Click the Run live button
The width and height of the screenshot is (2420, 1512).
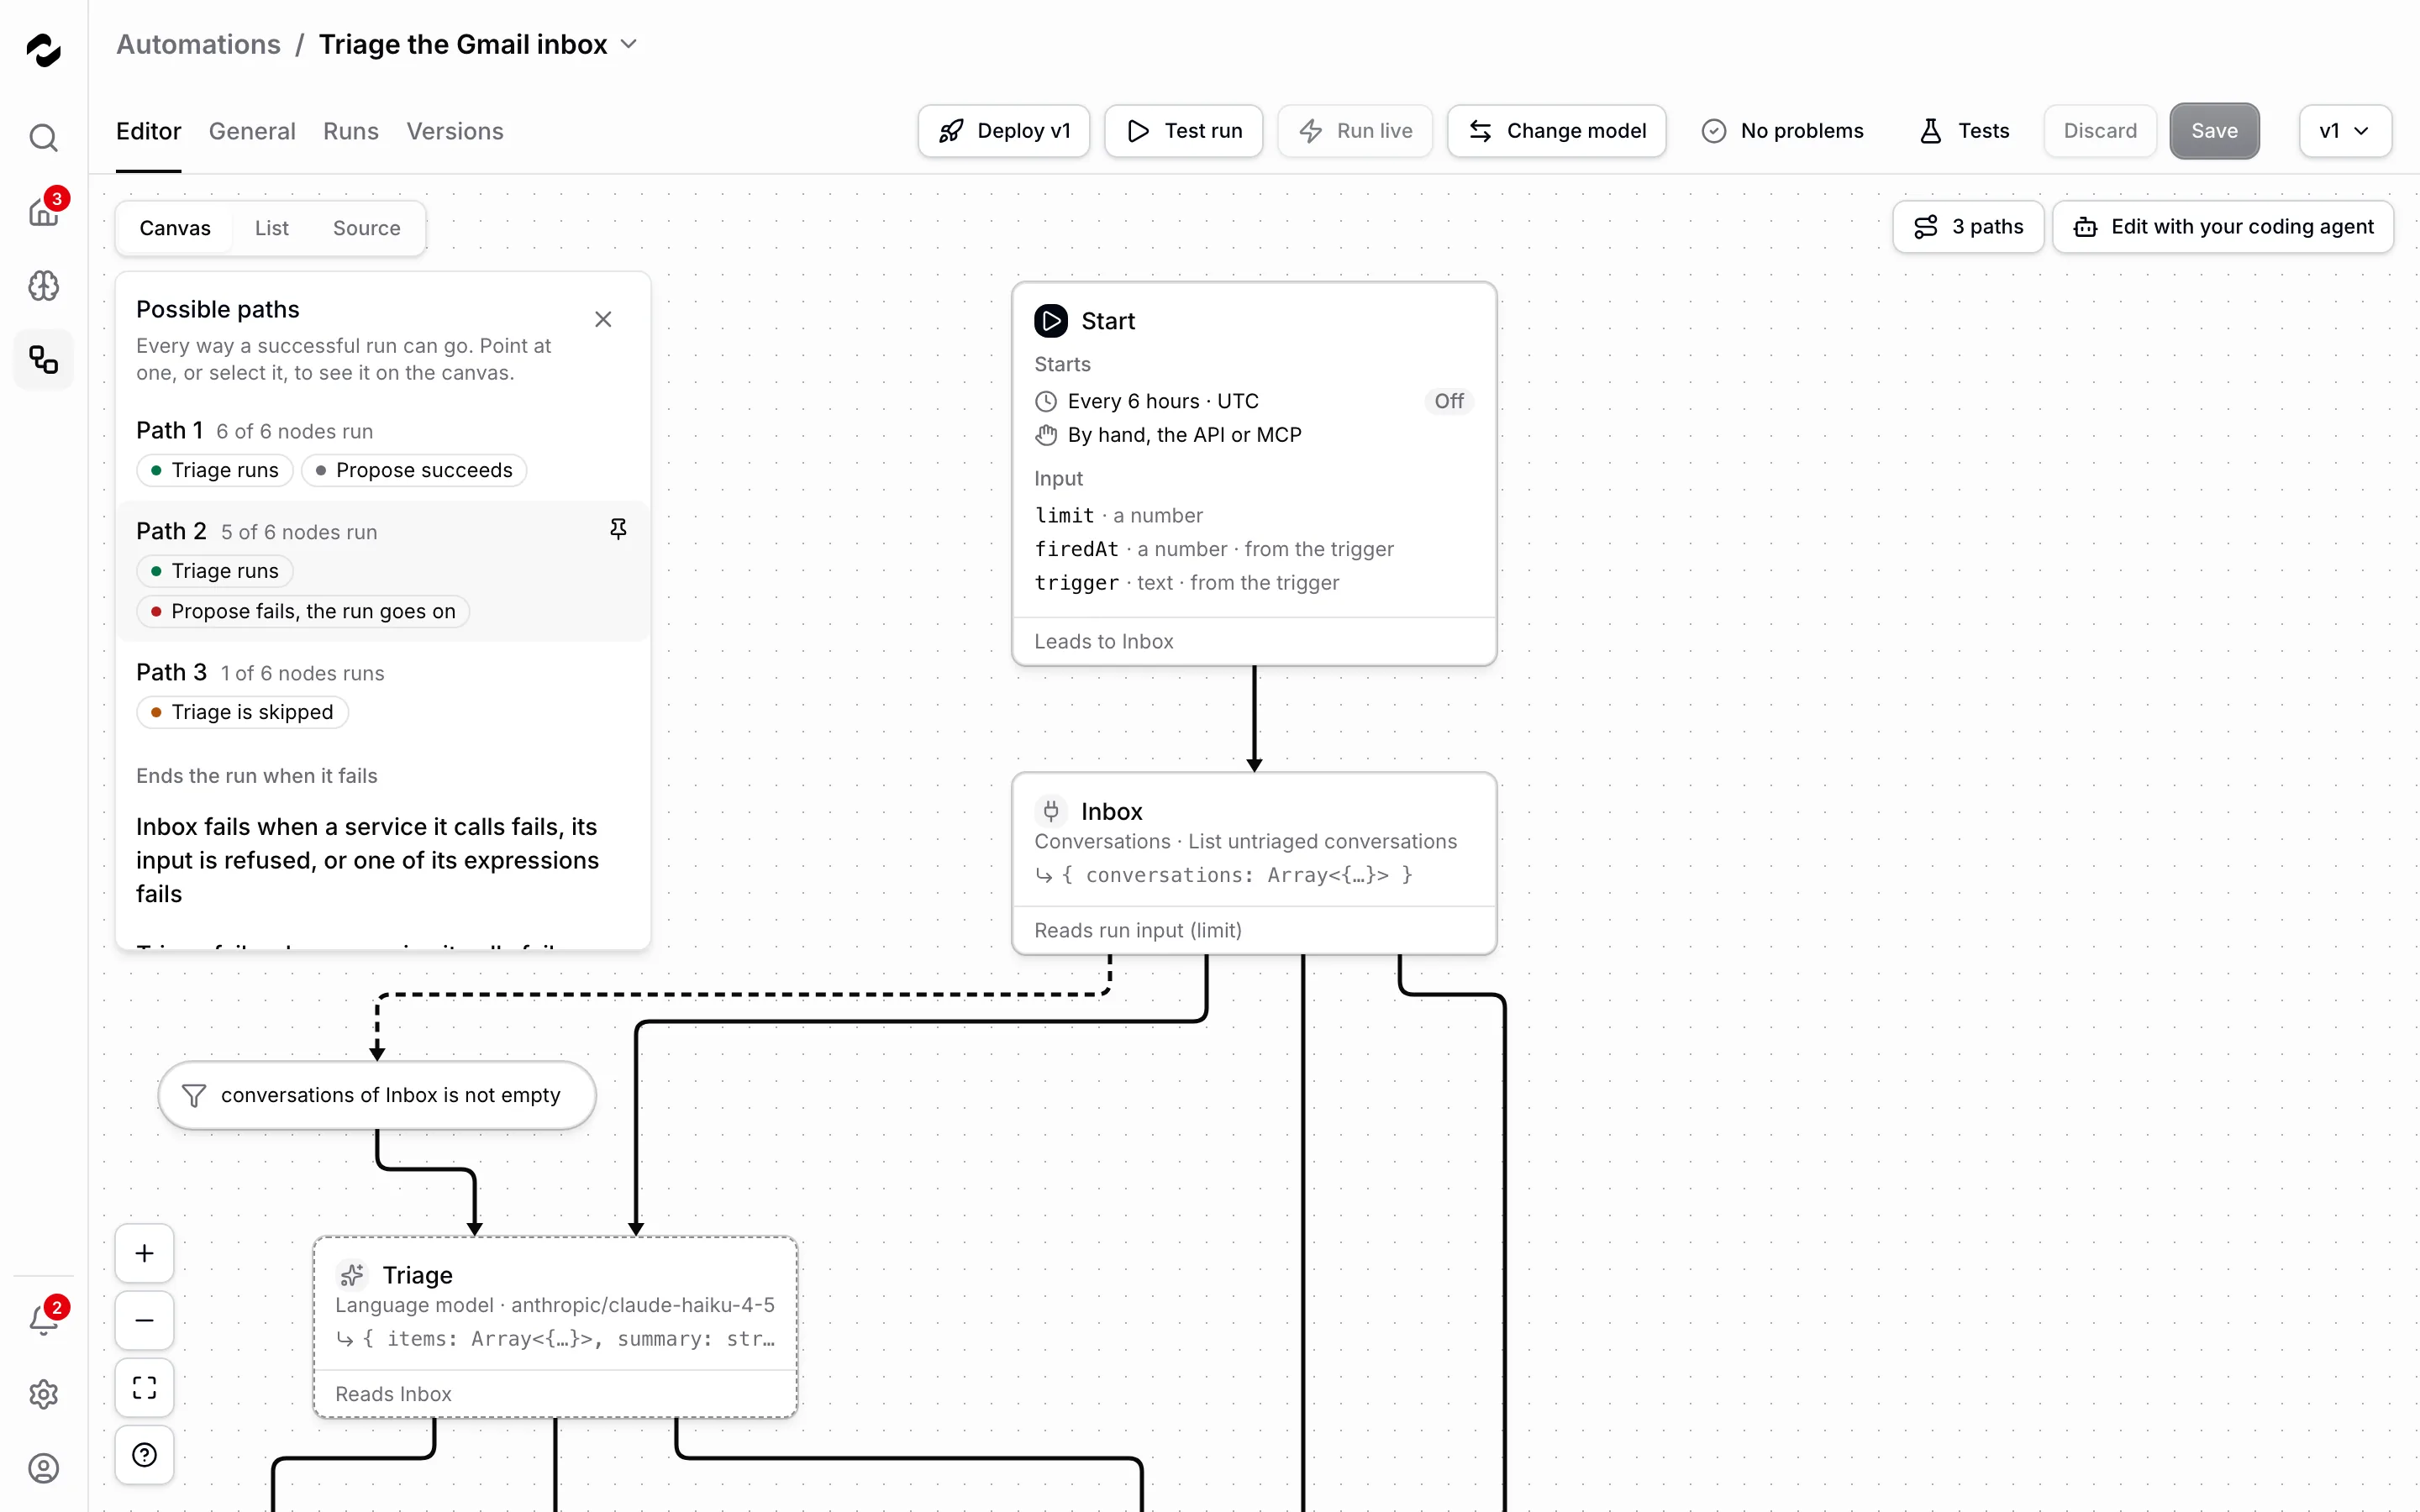pyautogui.click(x=1355, y=131)
